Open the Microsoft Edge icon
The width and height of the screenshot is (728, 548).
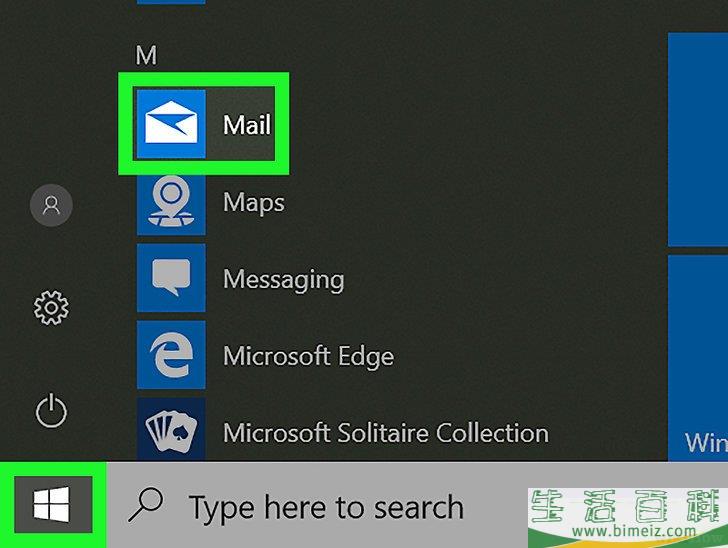point(171,355)
